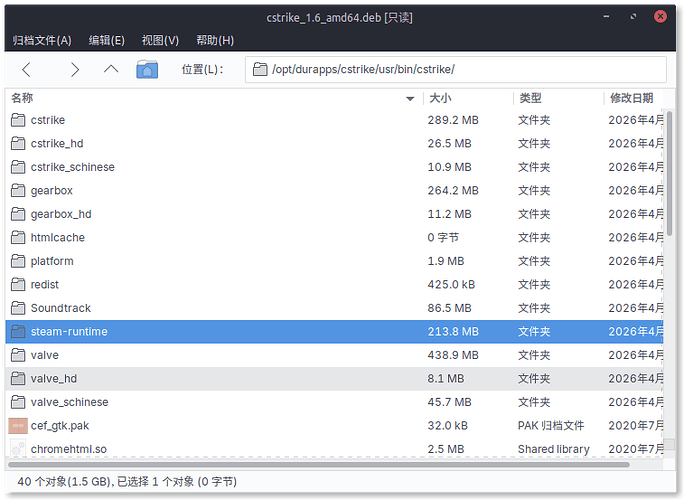This screenshot has width=684, height=500.
Task: Open the 编辑(E) menu
Action: tap(106, 40)
